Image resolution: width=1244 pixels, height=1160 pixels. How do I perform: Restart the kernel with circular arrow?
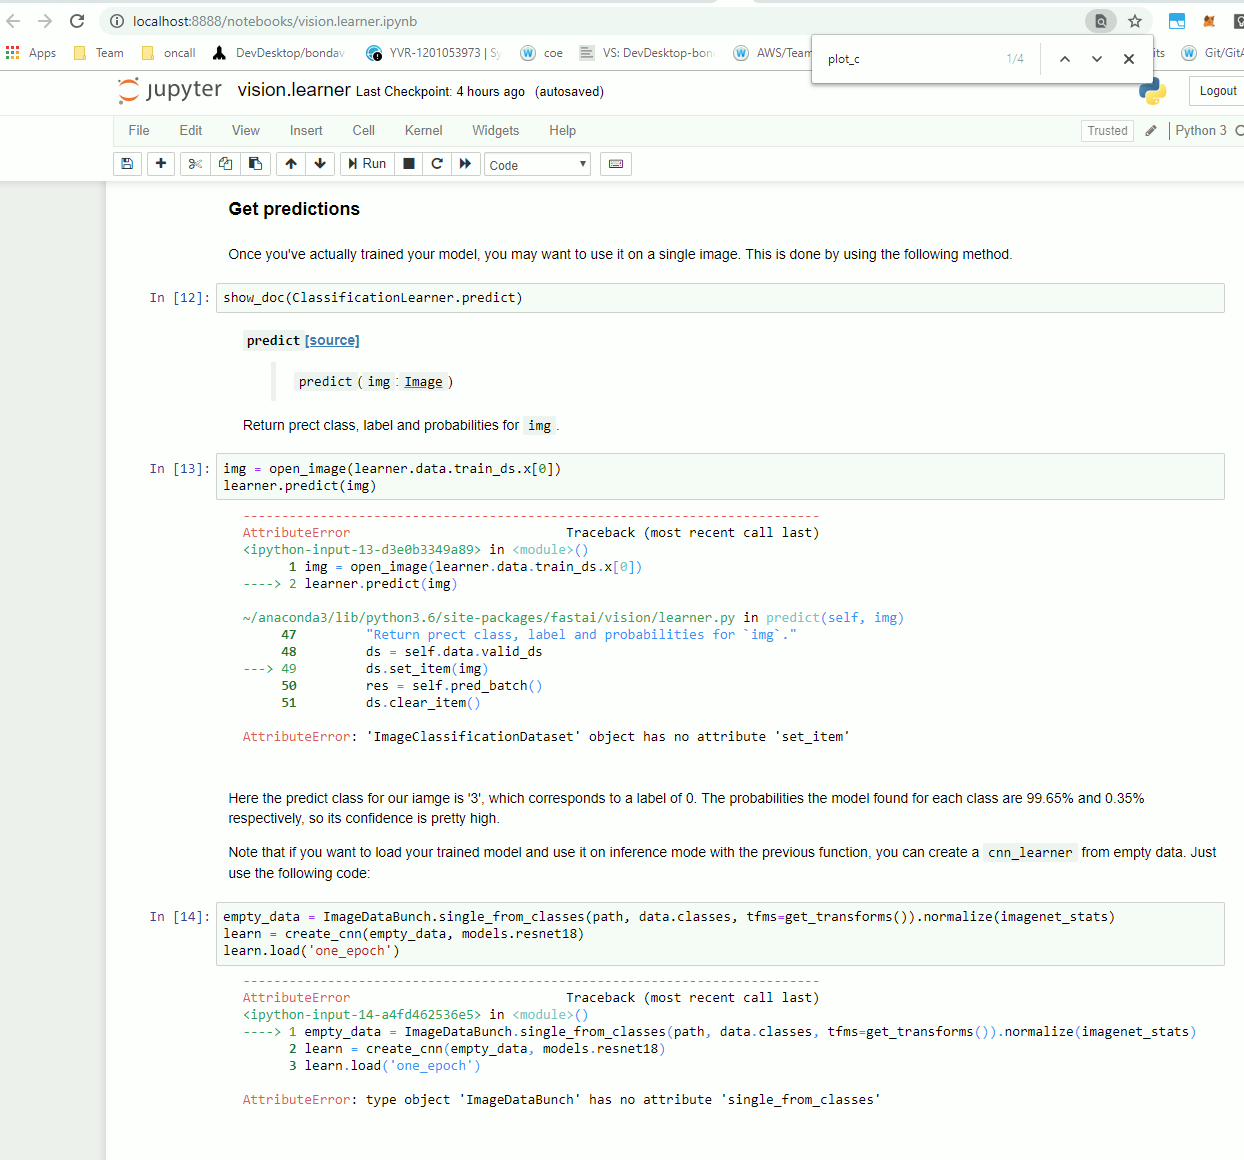pos(437,164)
